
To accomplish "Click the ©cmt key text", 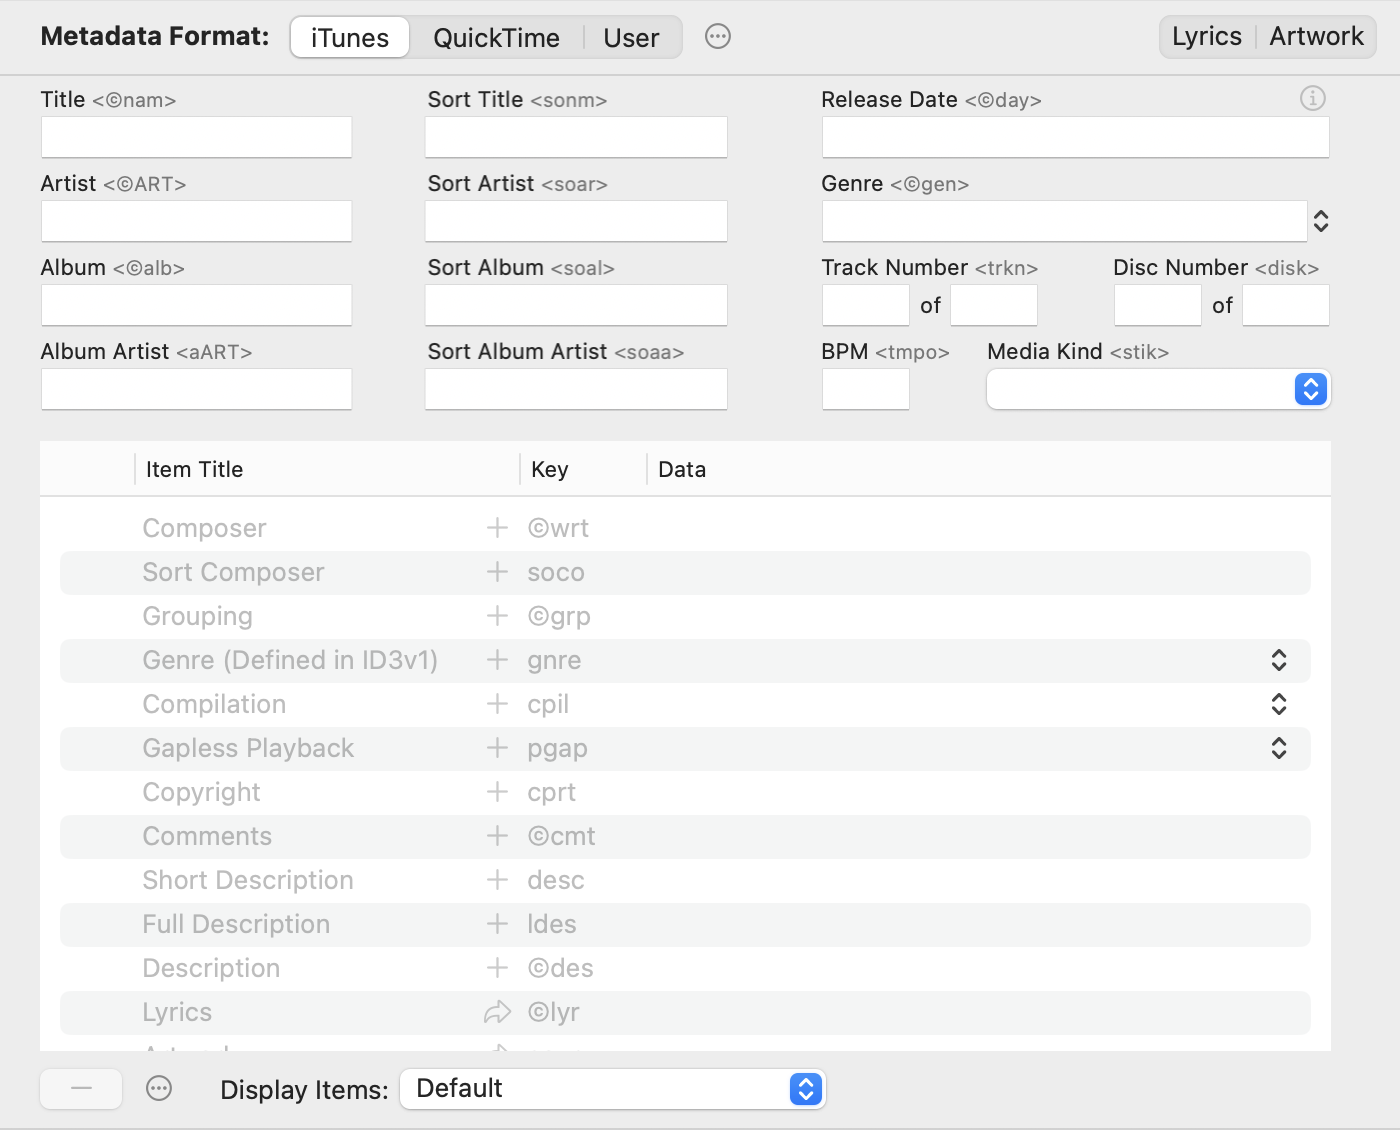I will (x=561, y=836).
